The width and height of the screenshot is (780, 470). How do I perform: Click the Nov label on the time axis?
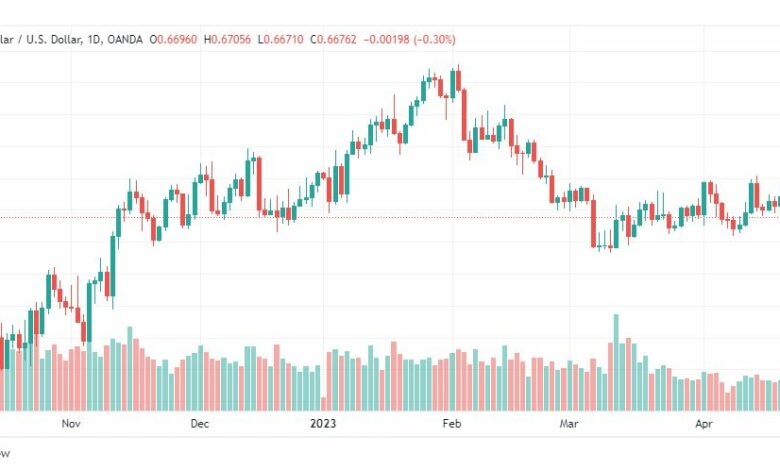pyautogui.click(x=71, y=424)
